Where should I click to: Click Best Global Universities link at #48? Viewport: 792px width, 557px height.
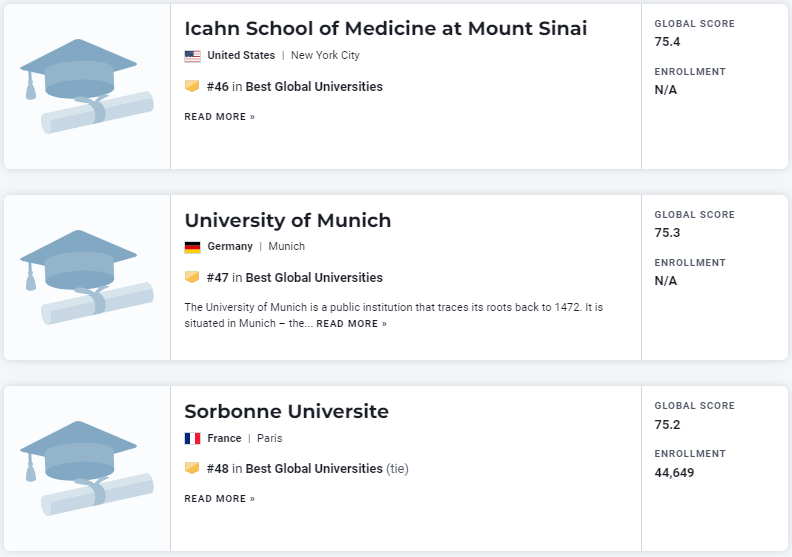[x=314, y=469]
